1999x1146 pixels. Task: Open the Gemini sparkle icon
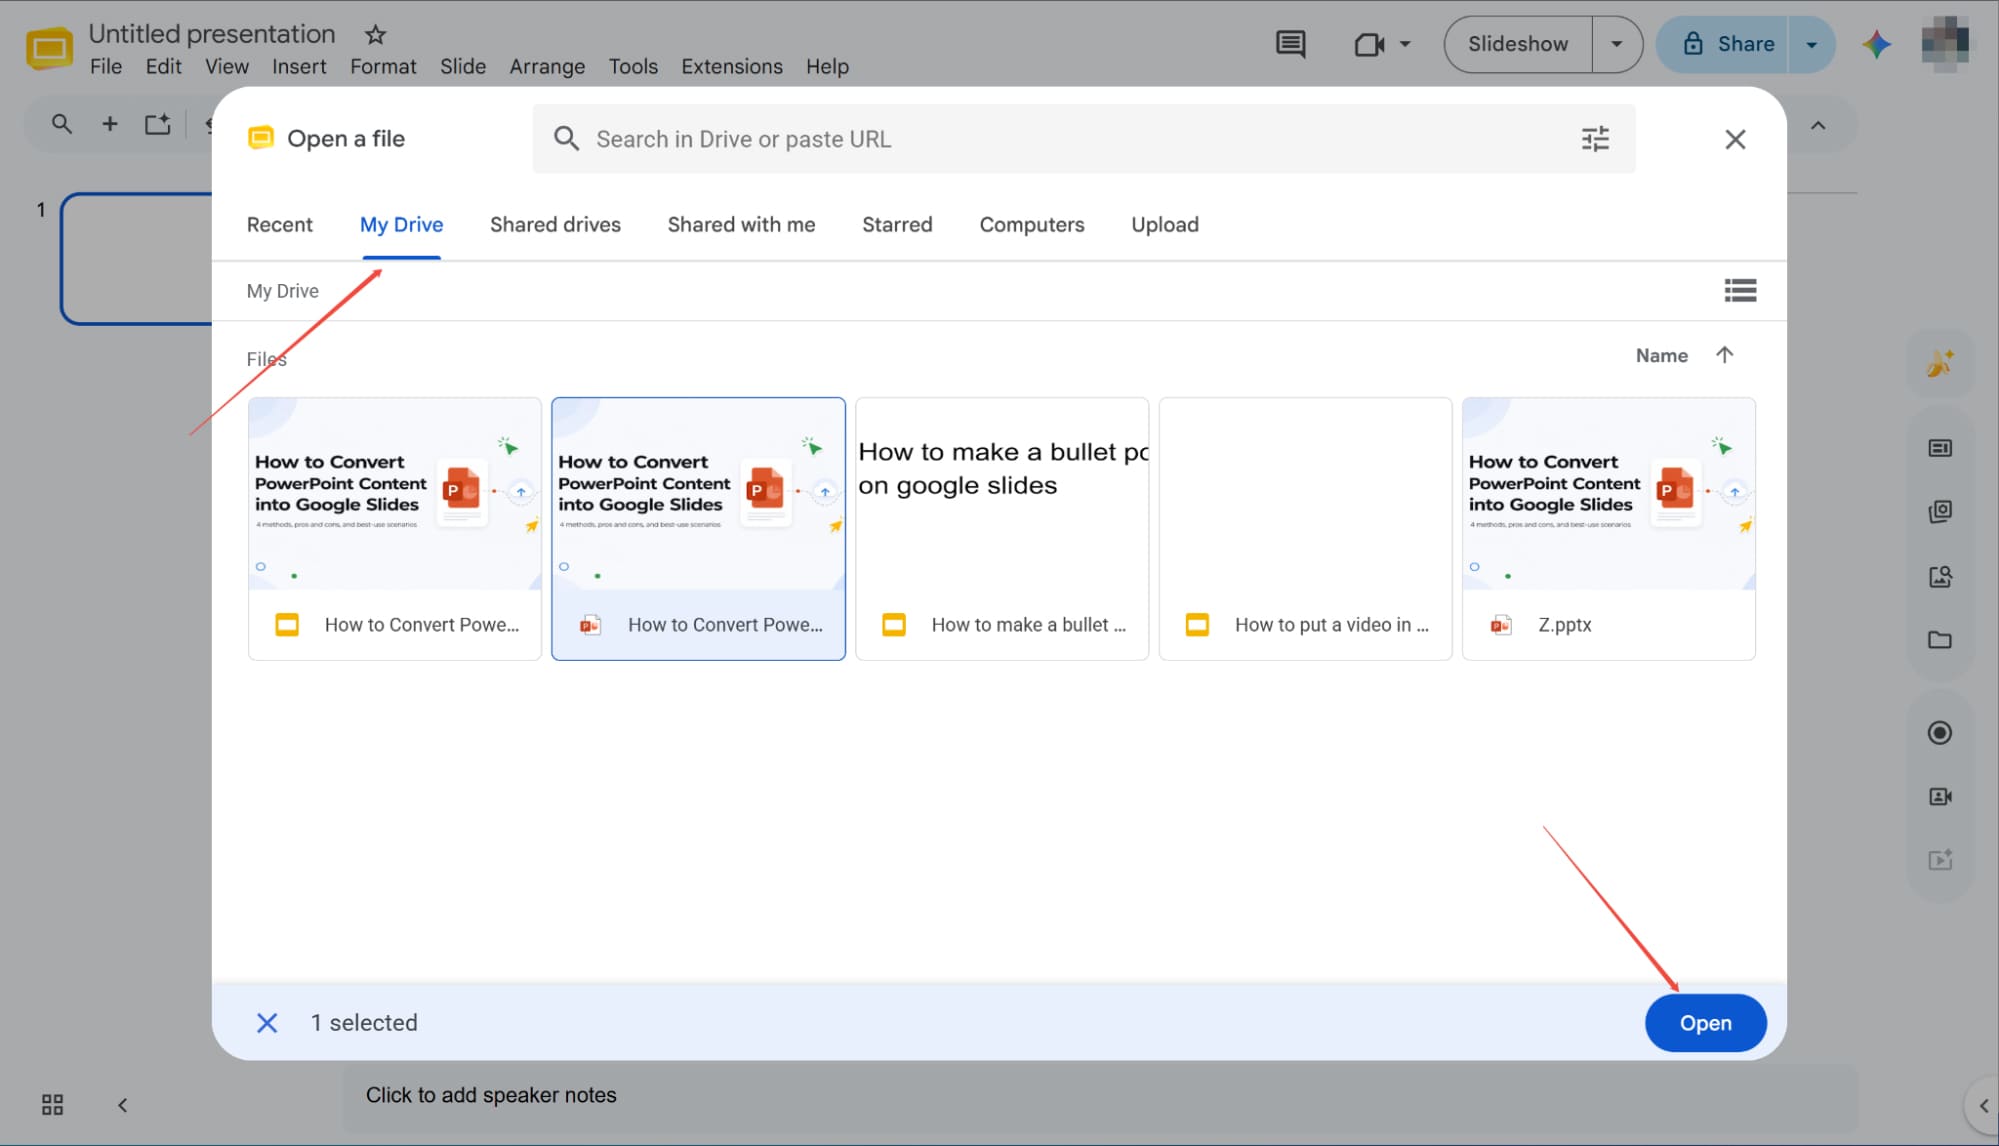click(1877, 44)
